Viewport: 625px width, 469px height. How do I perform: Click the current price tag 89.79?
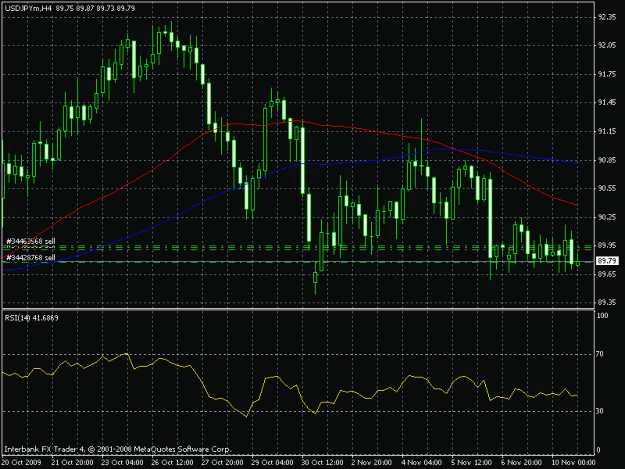(607, 261)
